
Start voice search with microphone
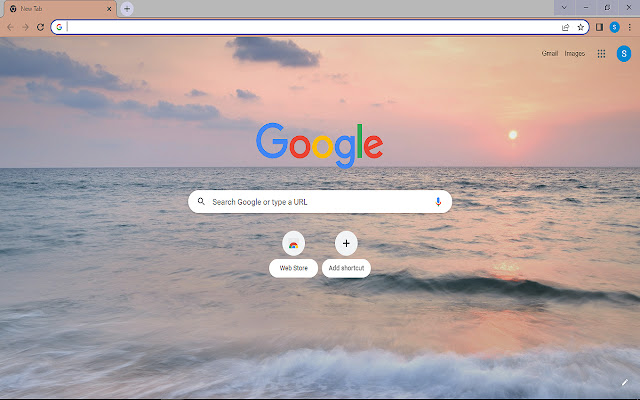tap(438, 202)
